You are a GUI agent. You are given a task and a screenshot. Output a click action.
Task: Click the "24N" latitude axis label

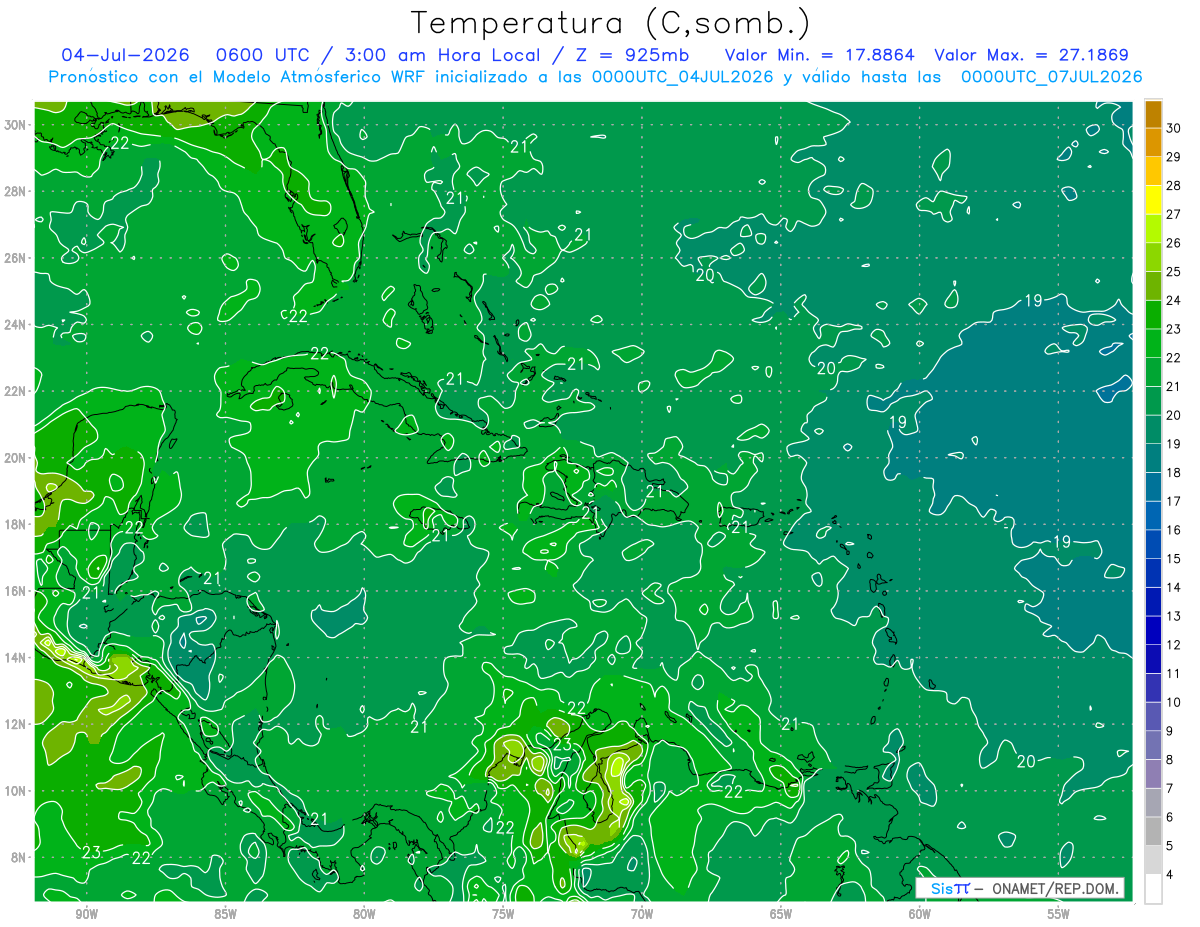(15, 325)
